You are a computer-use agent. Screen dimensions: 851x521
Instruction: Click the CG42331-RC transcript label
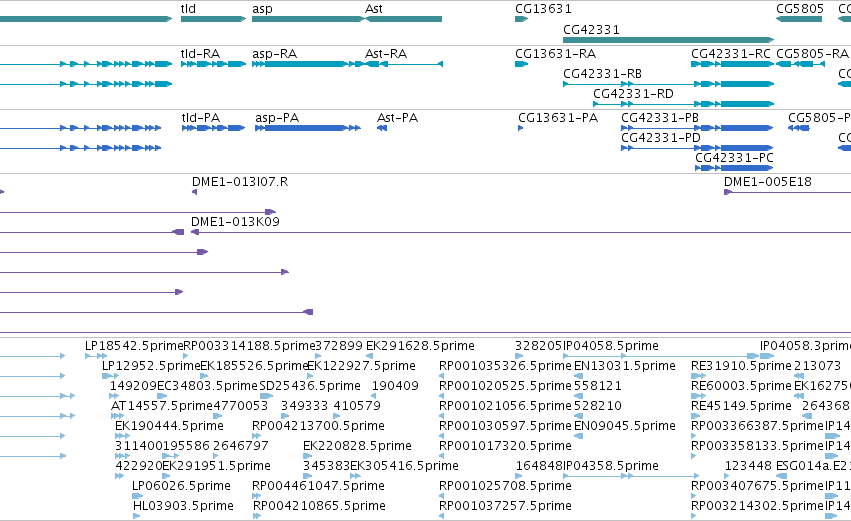pos(731,54)
